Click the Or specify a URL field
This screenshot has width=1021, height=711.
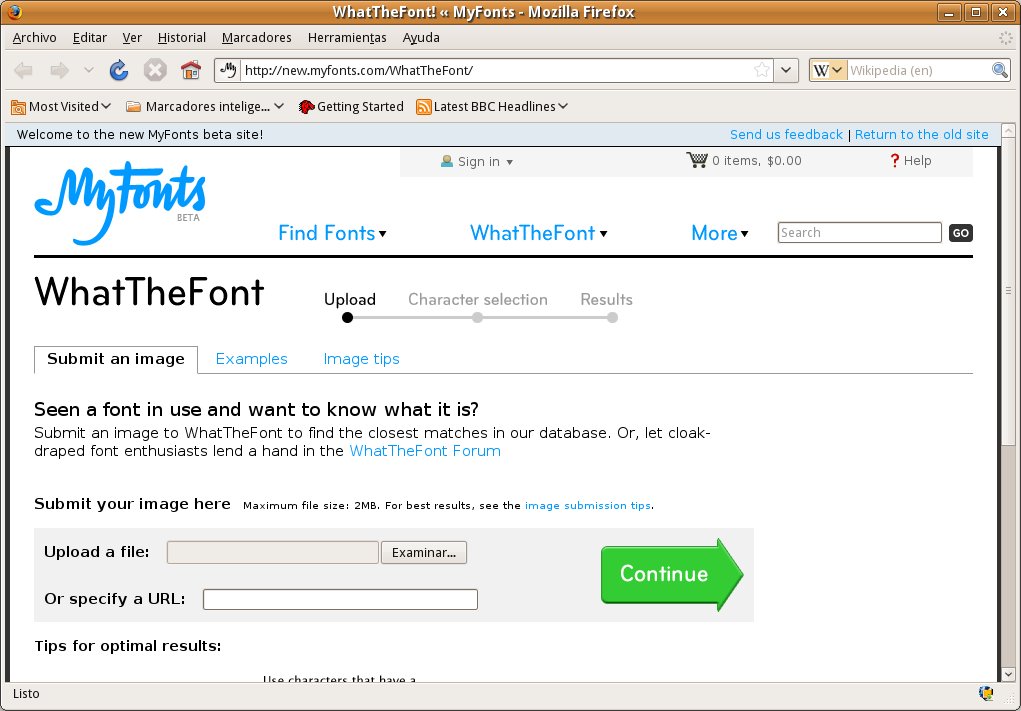pyautogui.click(x=340, y=599)
